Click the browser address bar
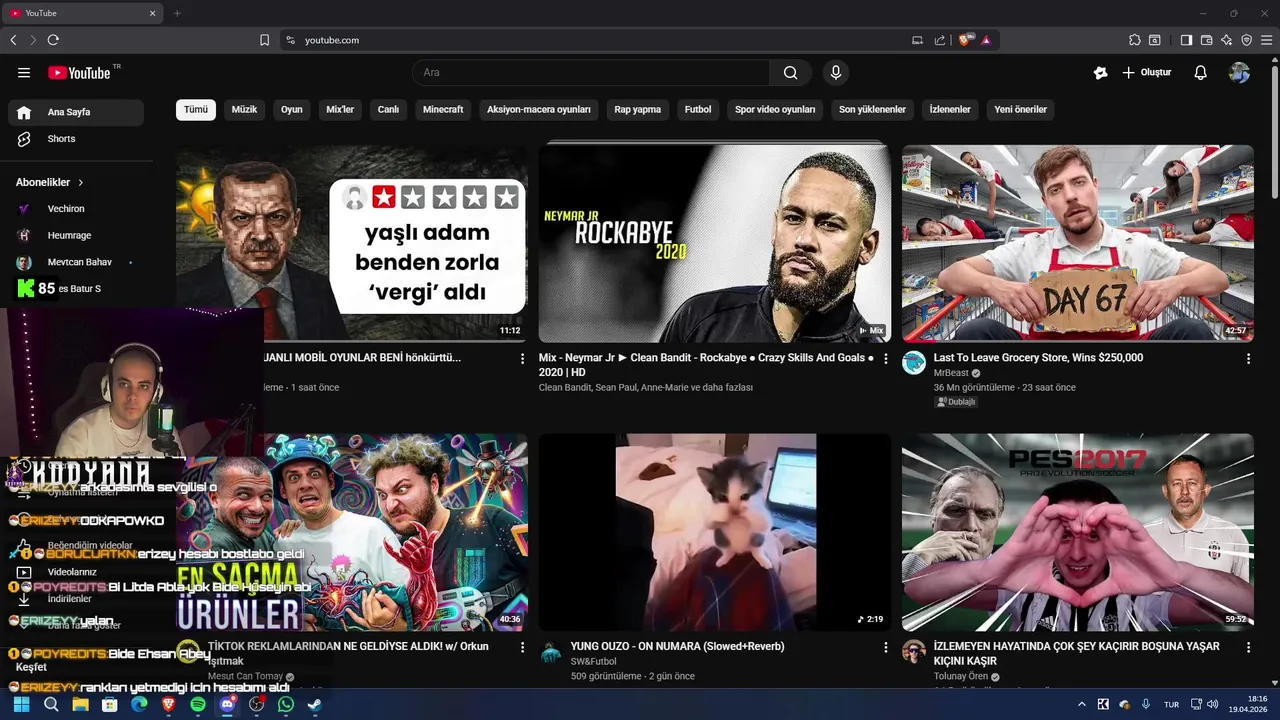Image resolution: width=1280 pixels, height=720 pixels. point(600,40)
